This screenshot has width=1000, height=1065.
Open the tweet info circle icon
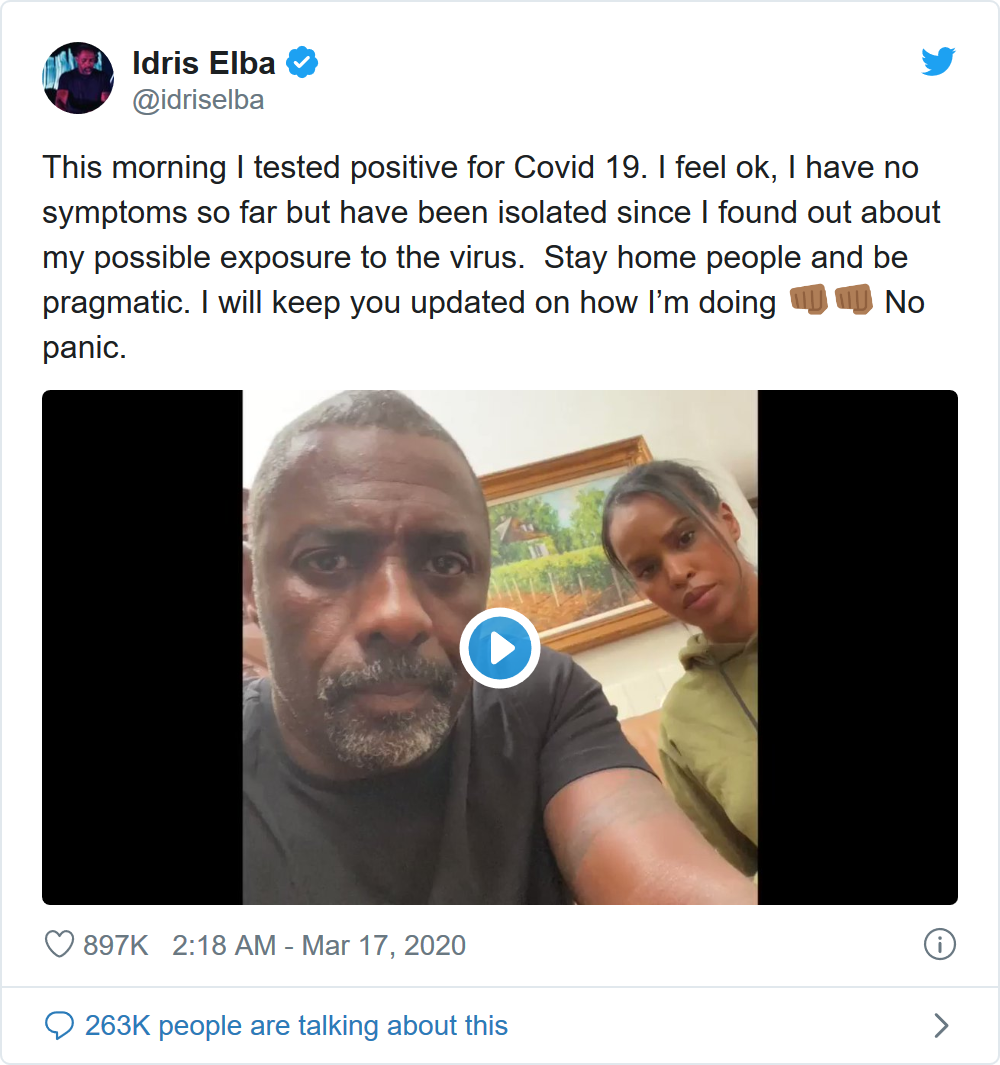(x=940, y=944)
